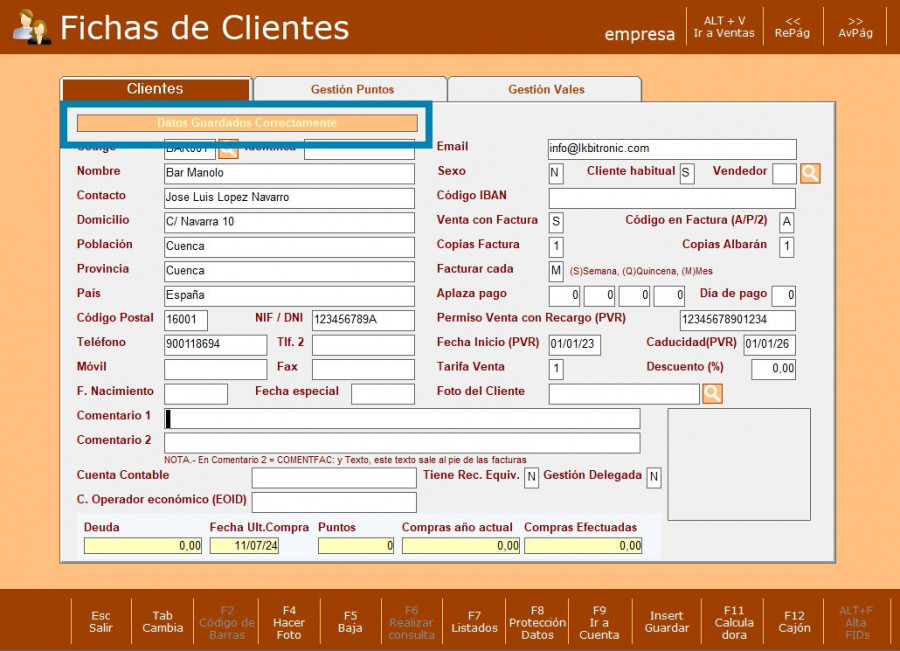Select the Comentario 2 text field
The width and height of the screenshot is (900, 651).
point(402,443)
